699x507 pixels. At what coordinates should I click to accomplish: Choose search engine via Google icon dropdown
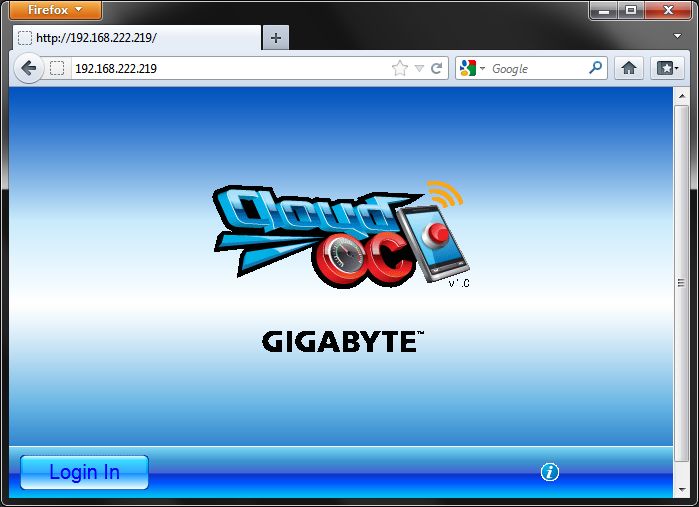(472, 68)
